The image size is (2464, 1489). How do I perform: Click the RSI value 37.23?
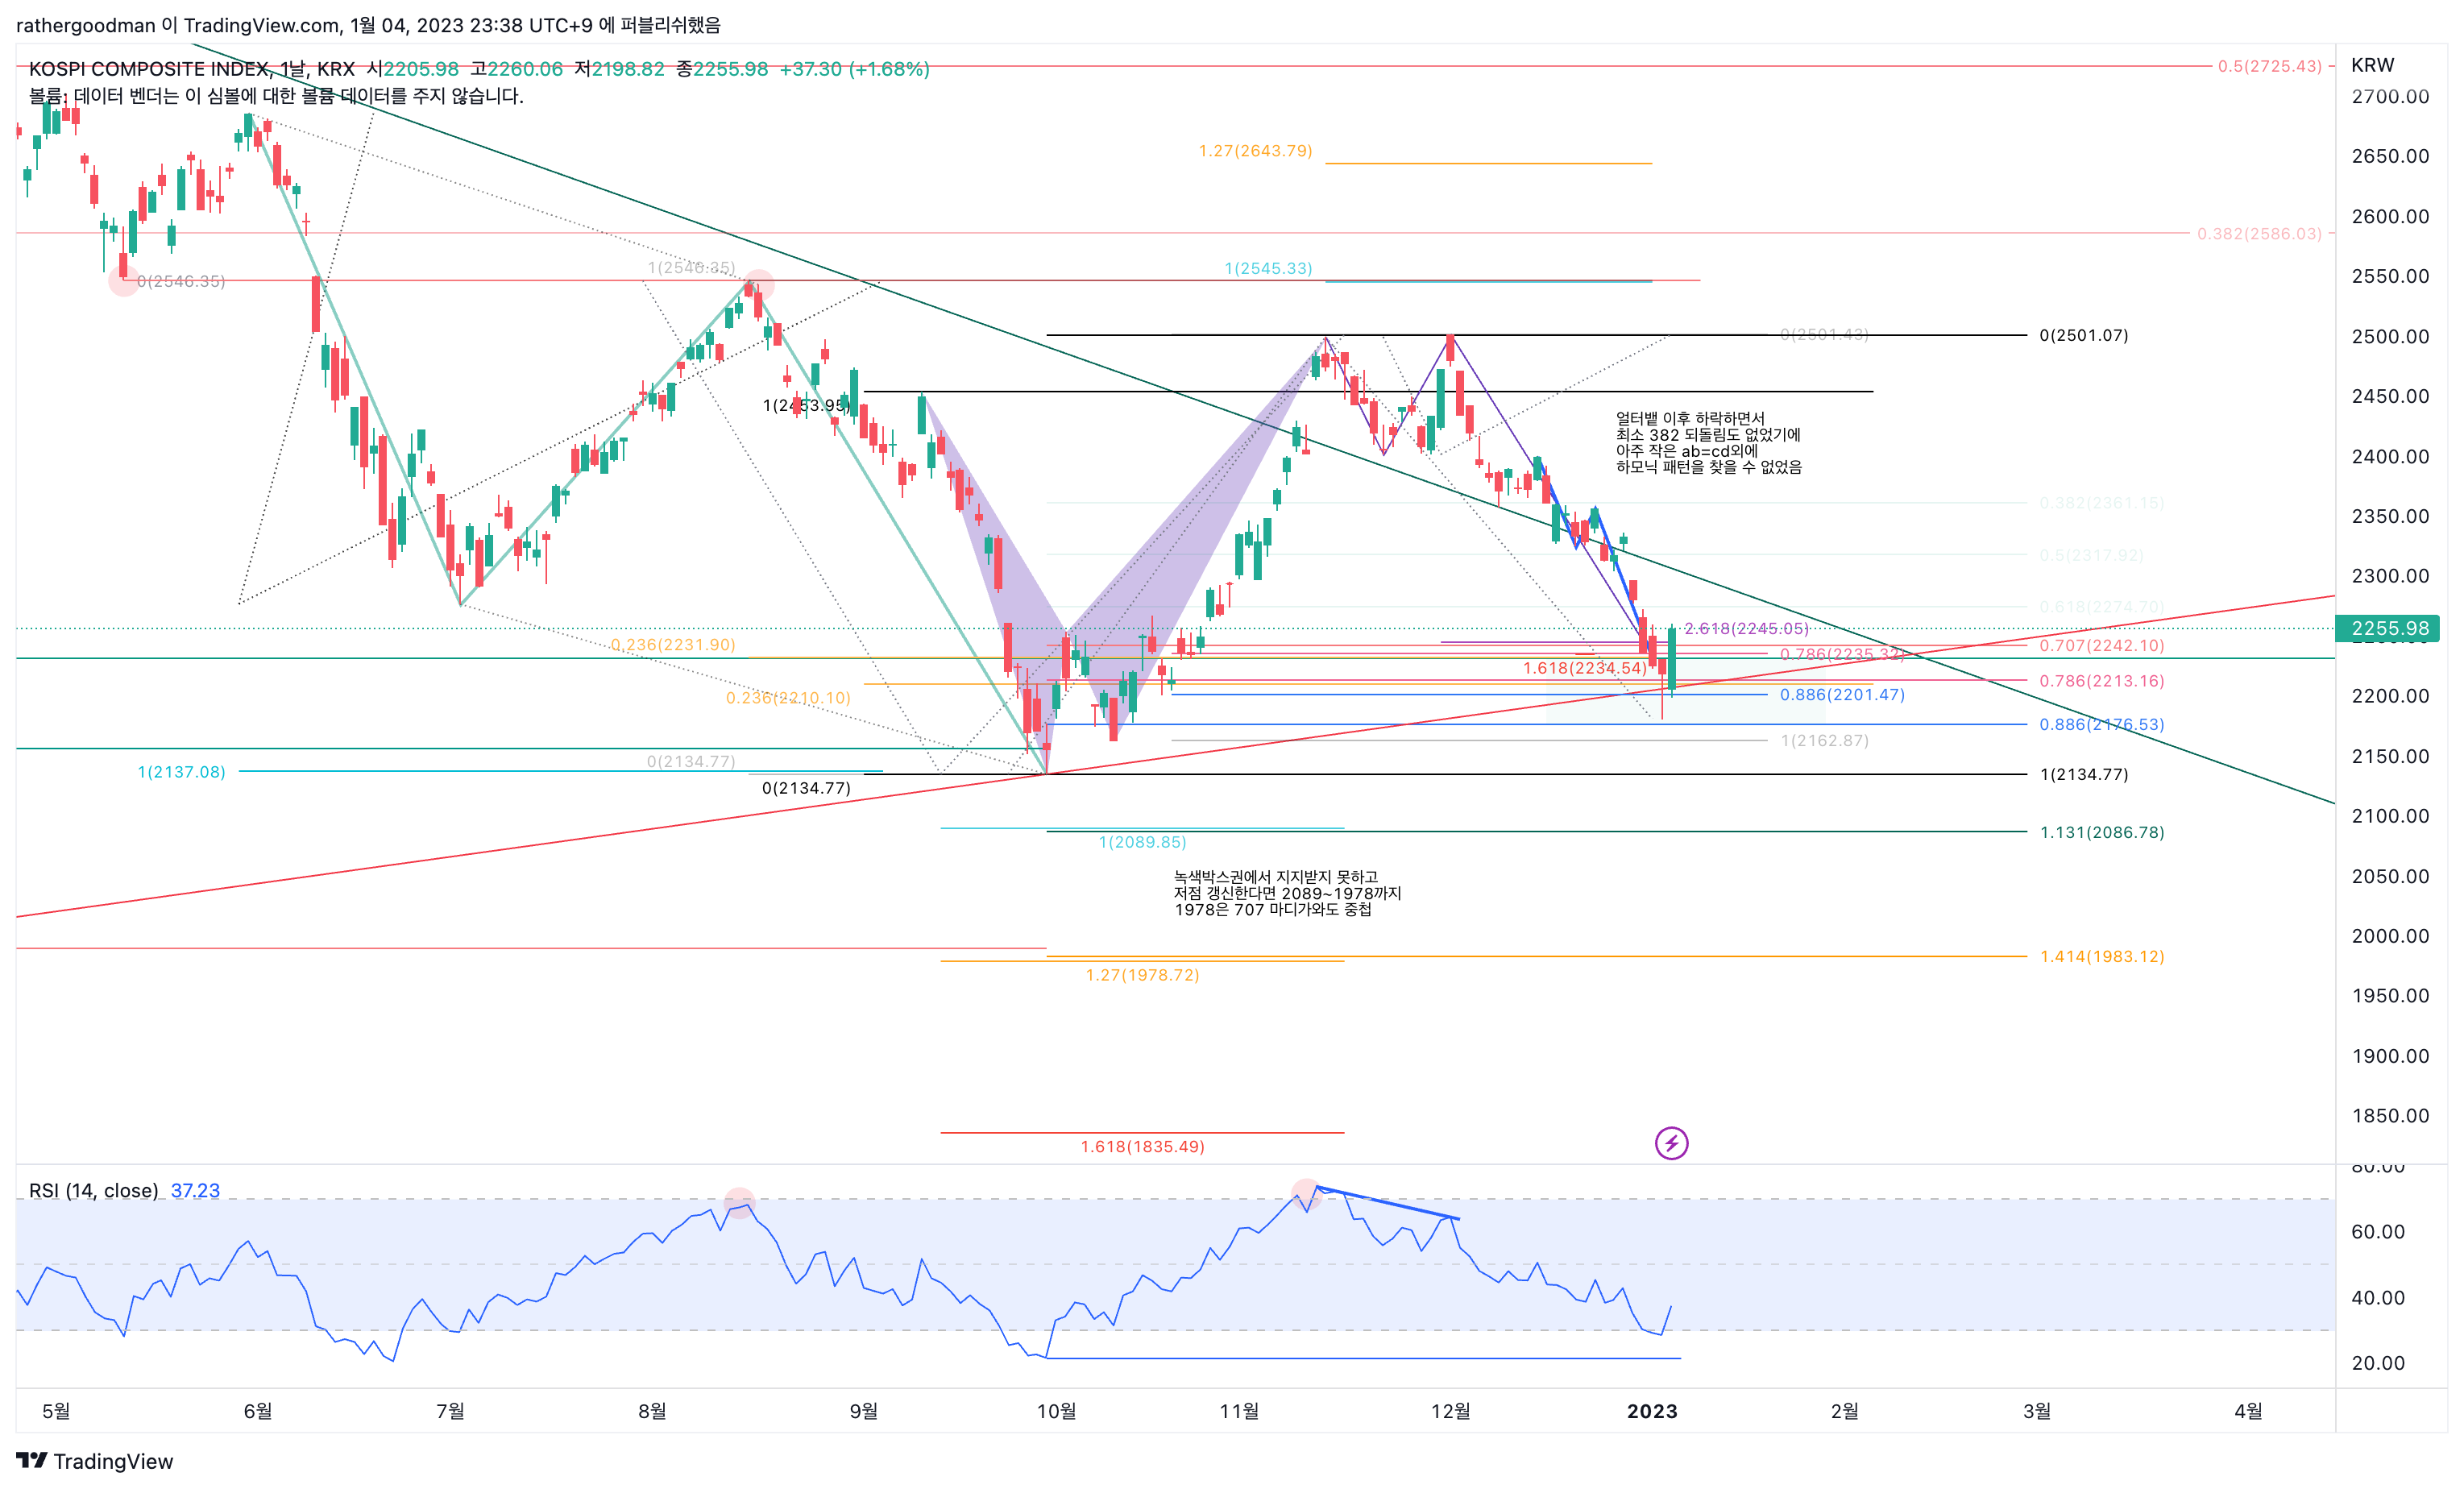(195, 1190)
